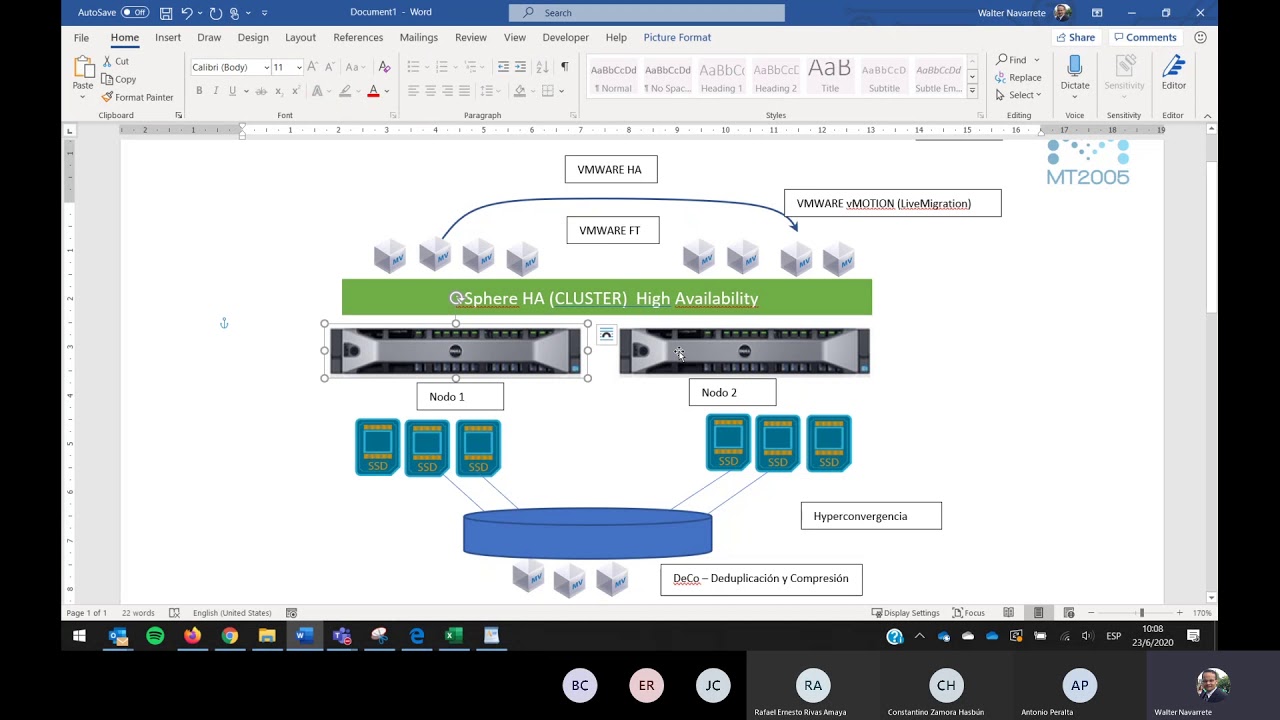Apply italic formatting

pyautogui.click(x=215, y=91)
